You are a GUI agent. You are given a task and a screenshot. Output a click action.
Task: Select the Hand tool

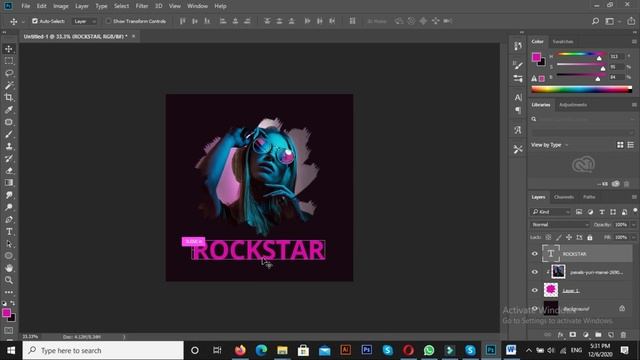tap(9, 268)
